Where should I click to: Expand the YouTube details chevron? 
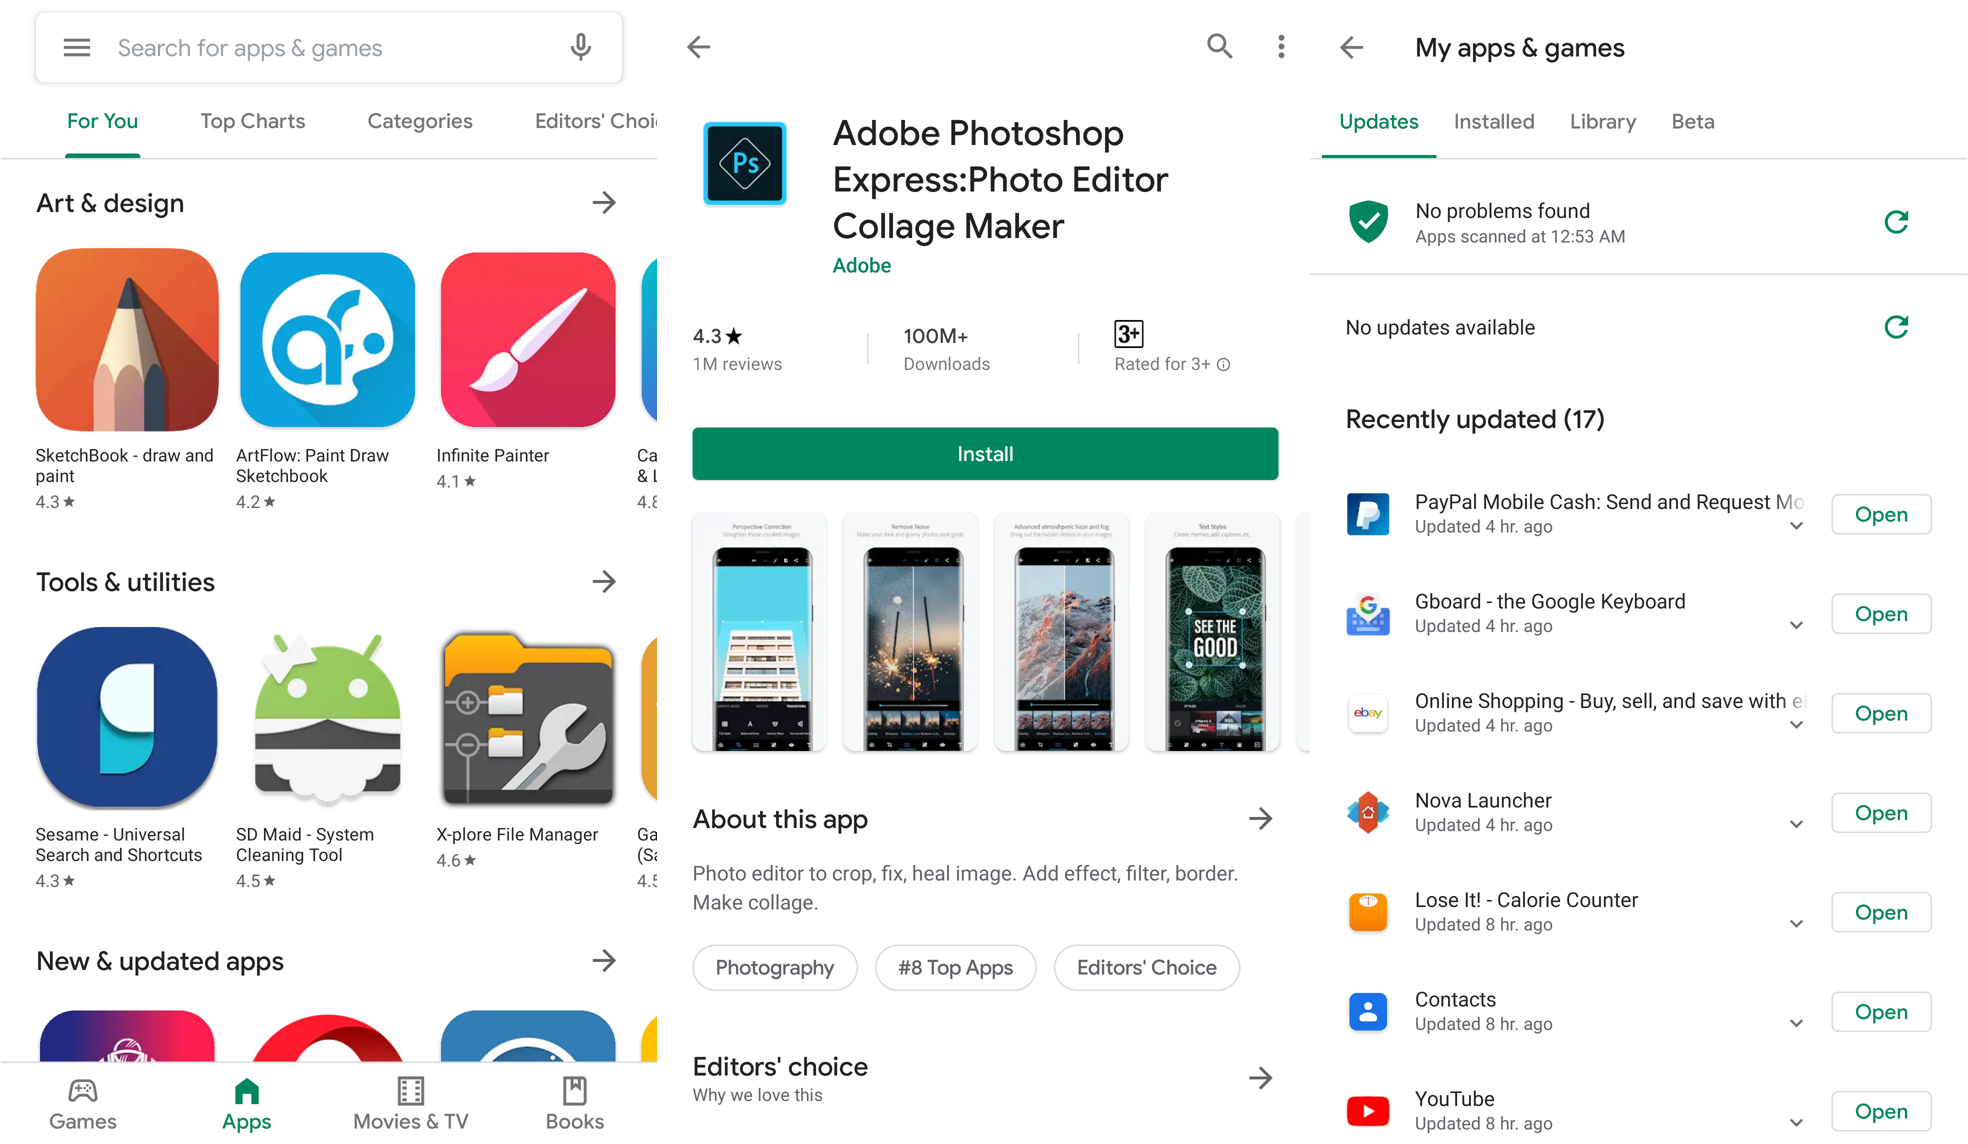1796,1123
